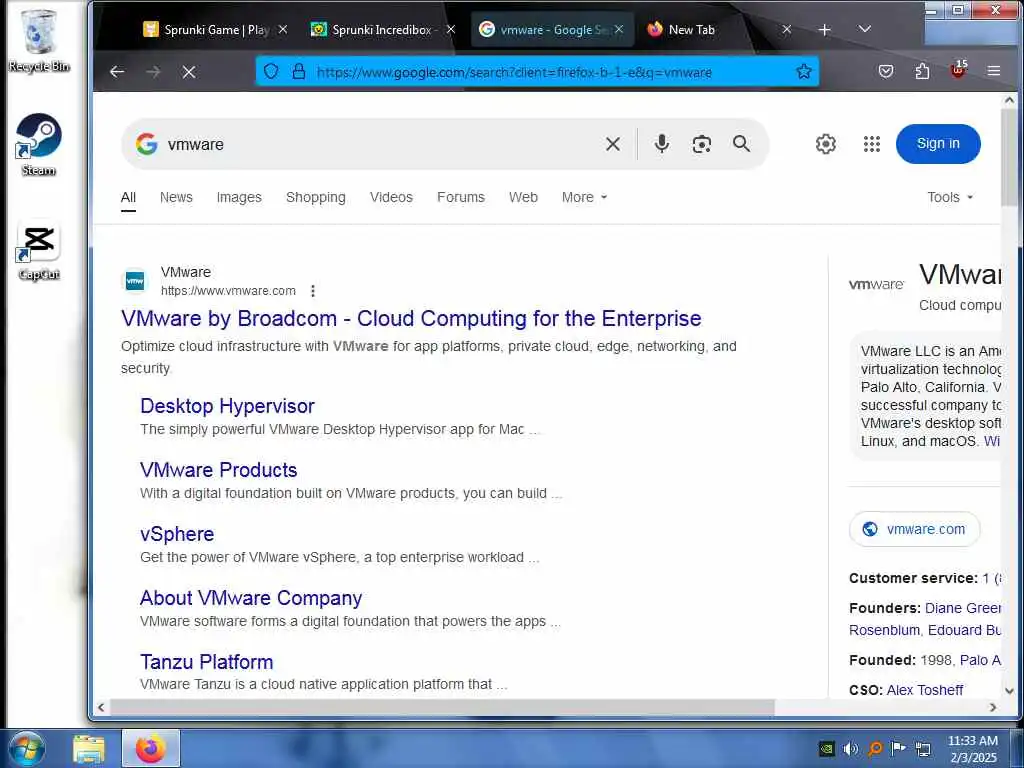
Task: Search by image with the camera icon
Action: tap(701, 144)
